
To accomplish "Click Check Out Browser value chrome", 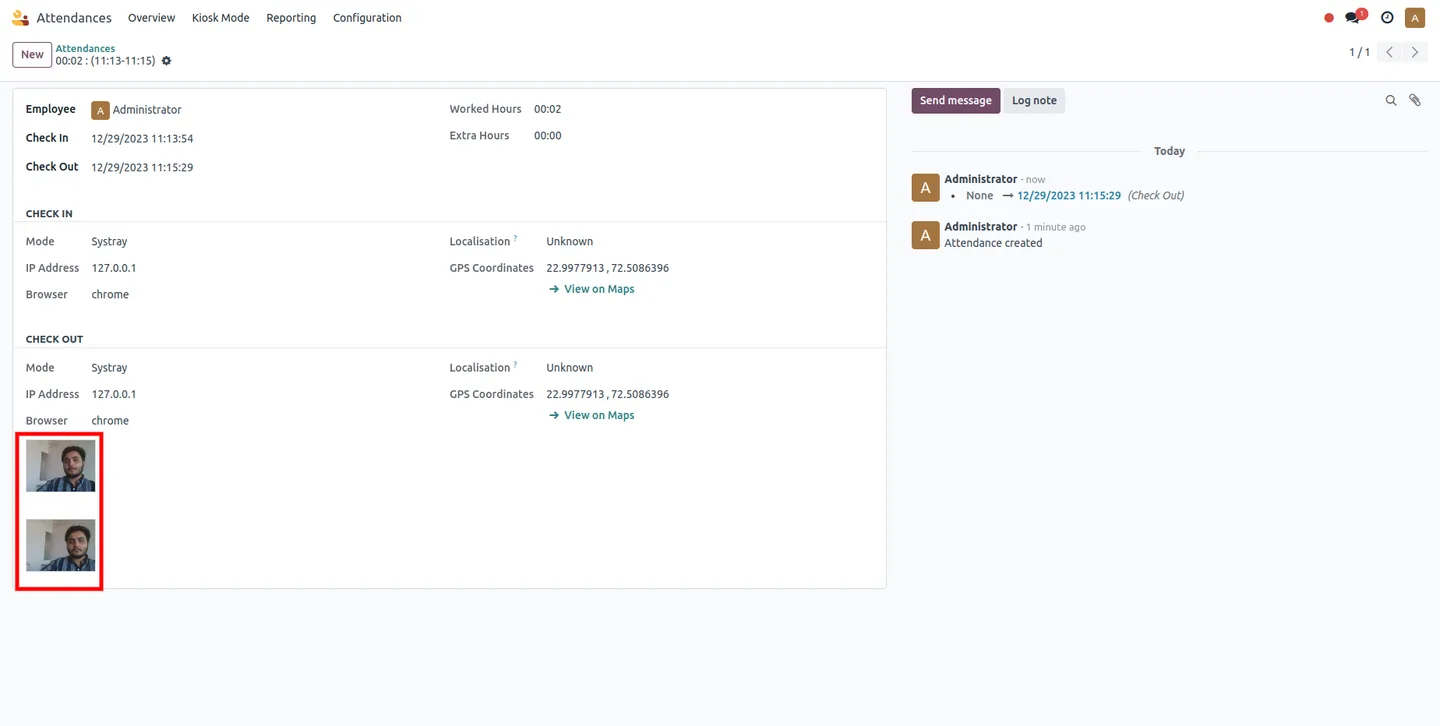I will [x=110, y=421].
